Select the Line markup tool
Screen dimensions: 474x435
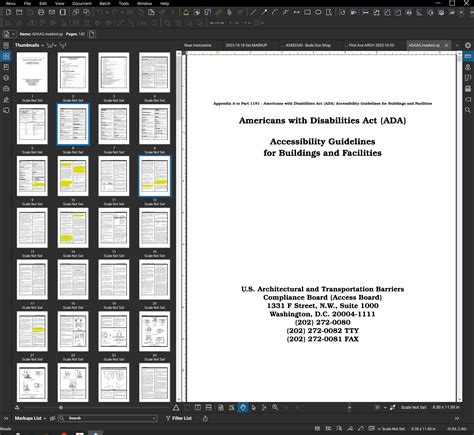pyautogui.click(x=253, y=12)
